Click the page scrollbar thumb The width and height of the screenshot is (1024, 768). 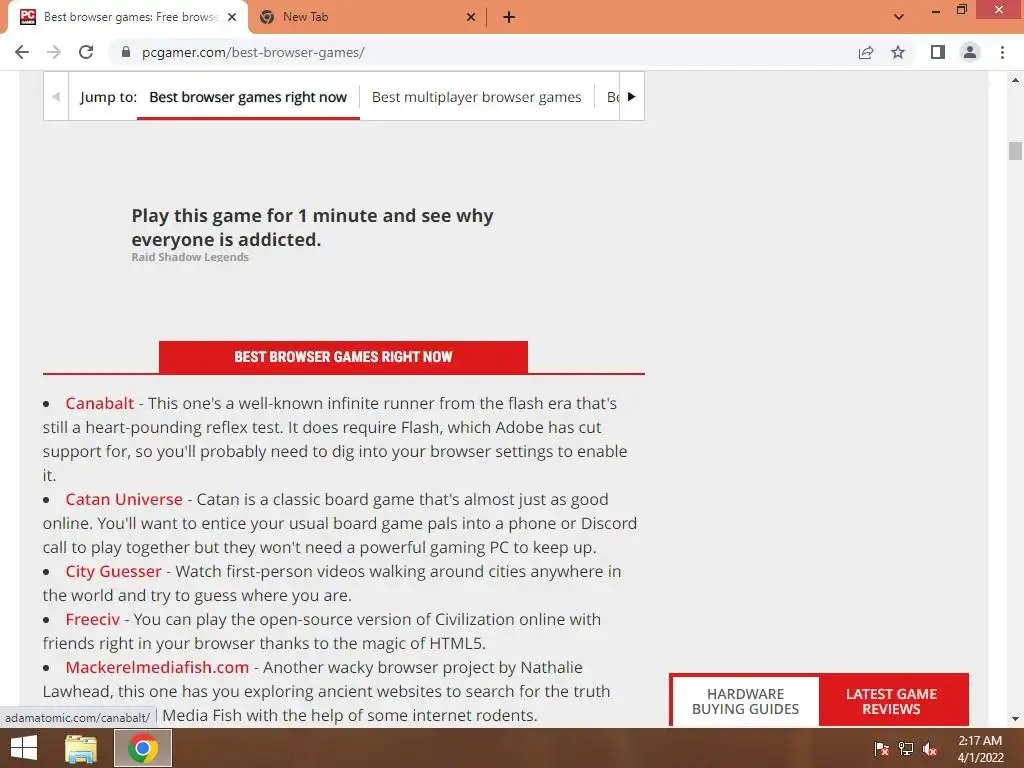(1015, 151)
